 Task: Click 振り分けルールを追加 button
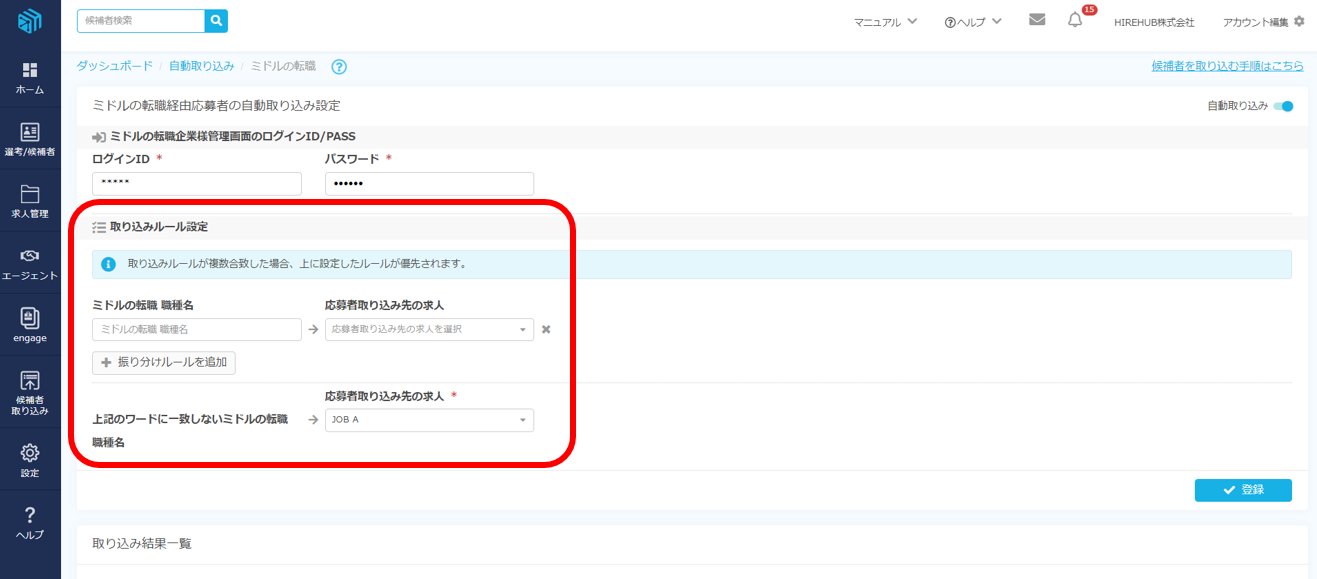[164, 363]
